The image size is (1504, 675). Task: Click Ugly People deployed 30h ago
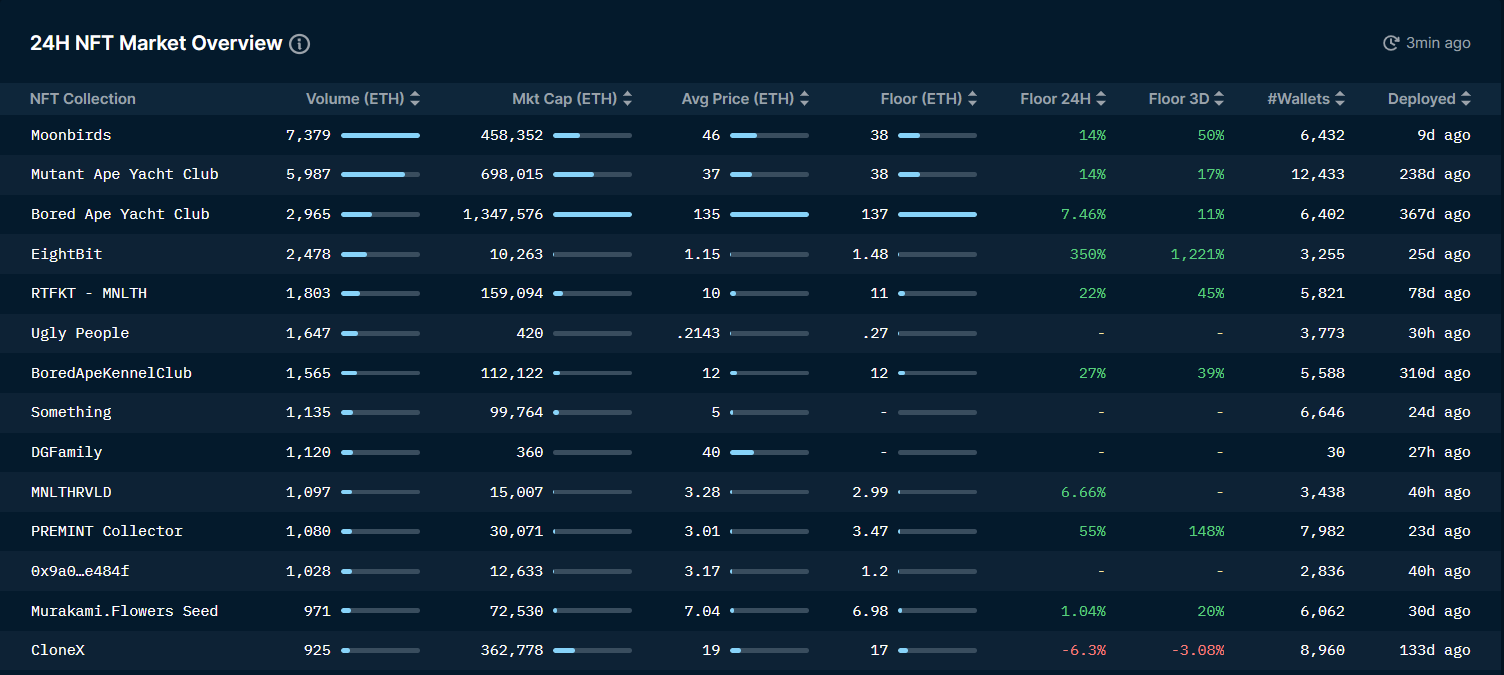click(x=1439, y=333)
